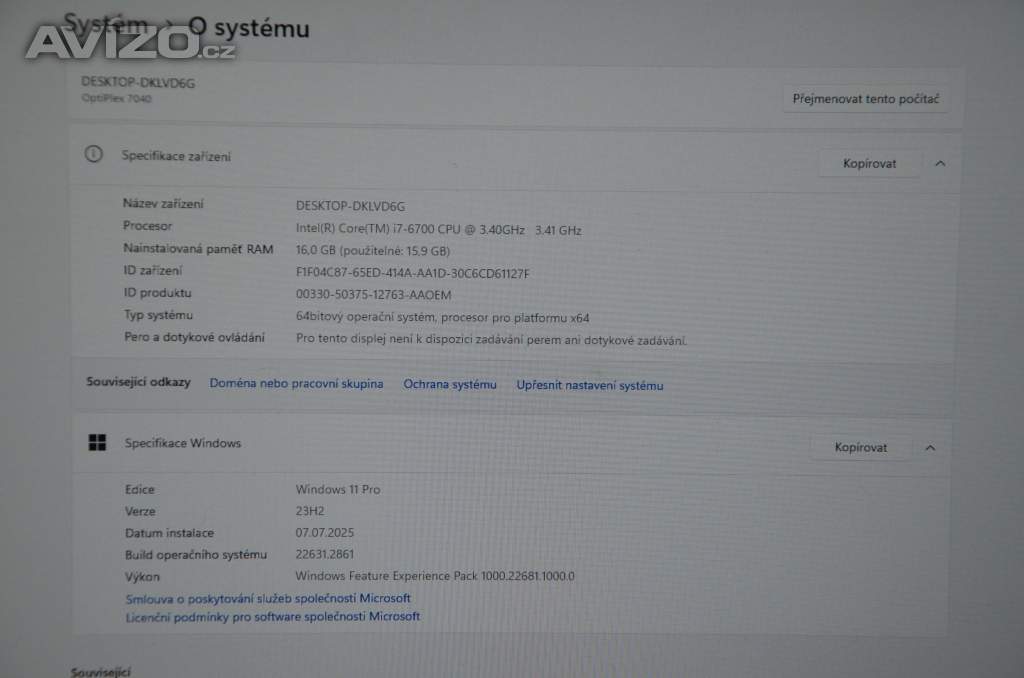Select edition value Windows 11 Pro

(x=338, y=489)
